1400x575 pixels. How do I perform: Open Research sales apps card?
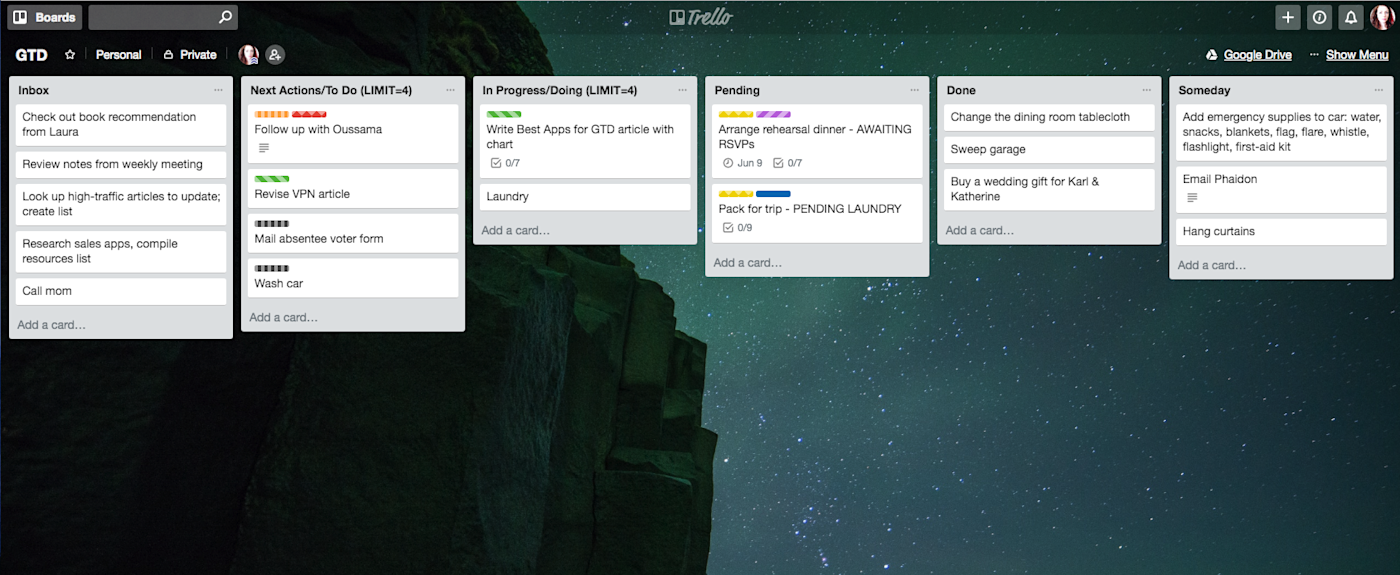pyautogui.click(x=121, y=251)
